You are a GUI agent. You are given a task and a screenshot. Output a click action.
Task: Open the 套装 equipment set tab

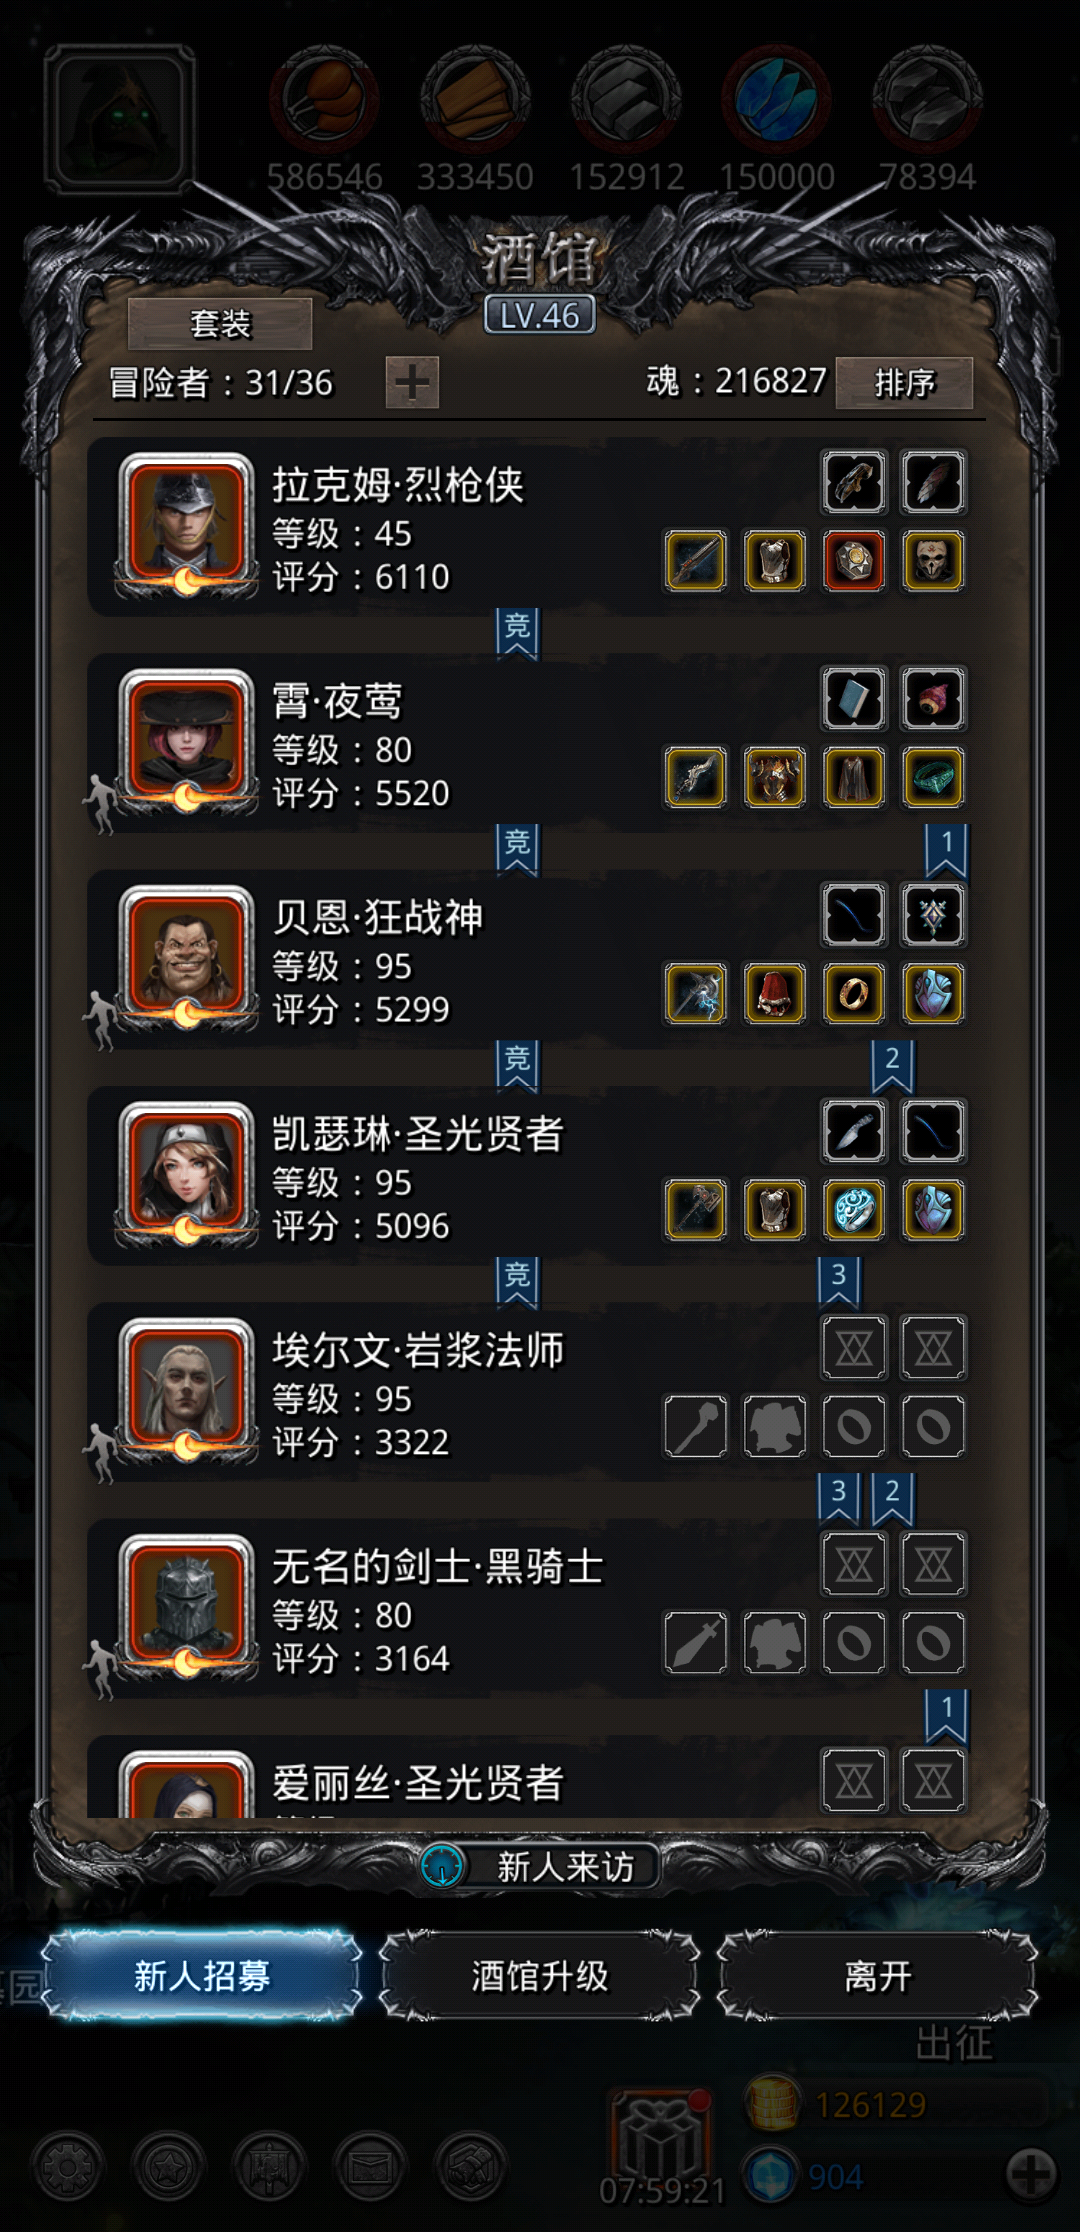(x=220, y=324)
